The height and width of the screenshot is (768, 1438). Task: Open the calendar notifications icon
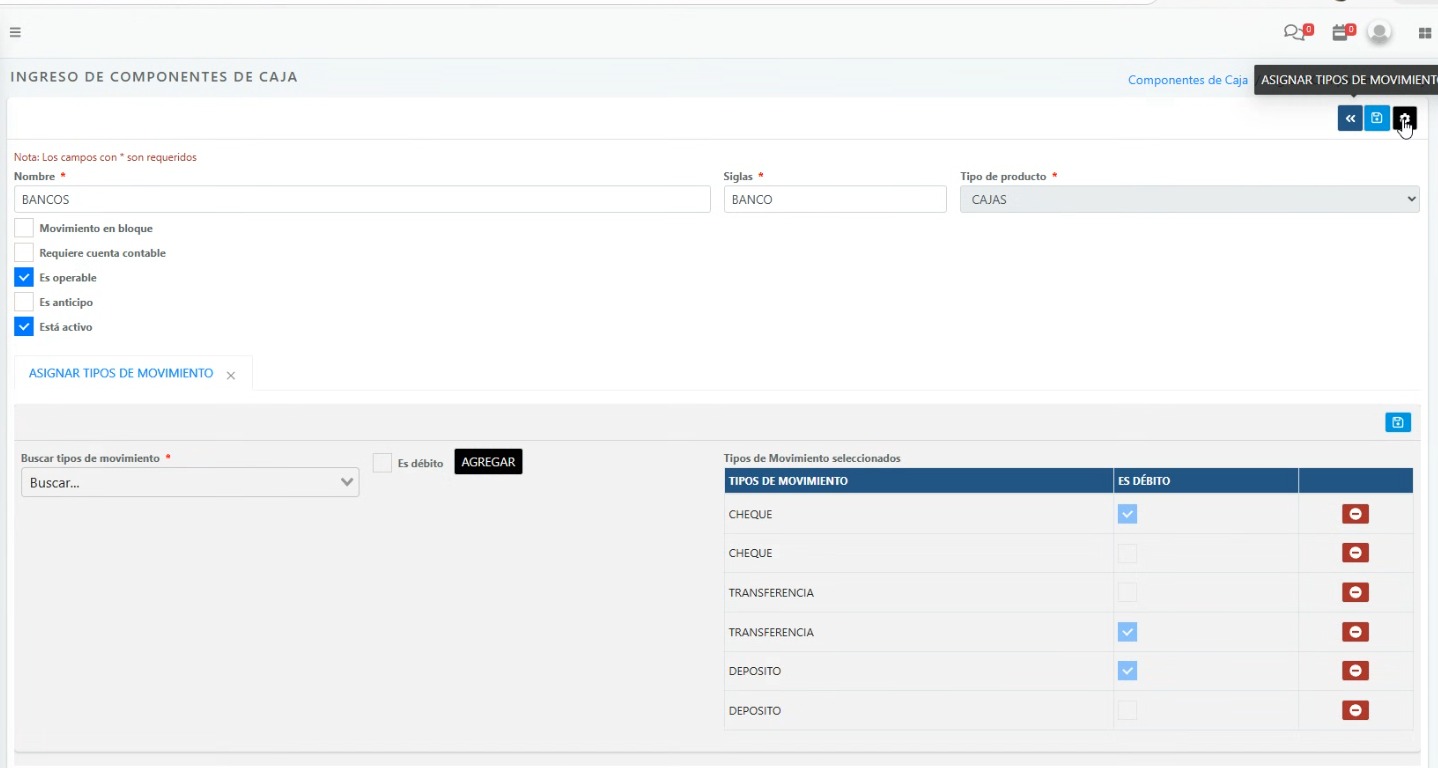tap(1339, 32)
